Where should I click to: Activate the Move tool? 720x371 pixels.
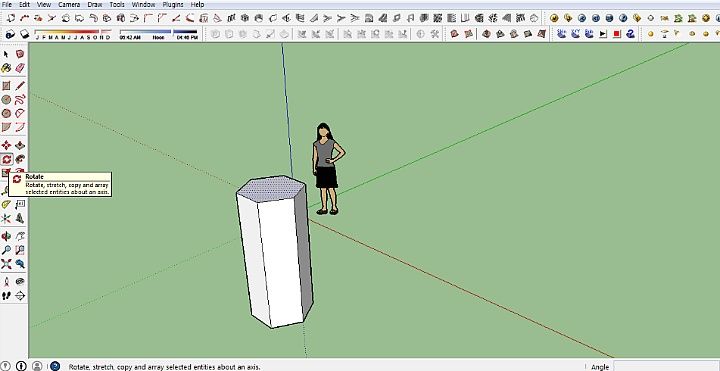[6, 146]
